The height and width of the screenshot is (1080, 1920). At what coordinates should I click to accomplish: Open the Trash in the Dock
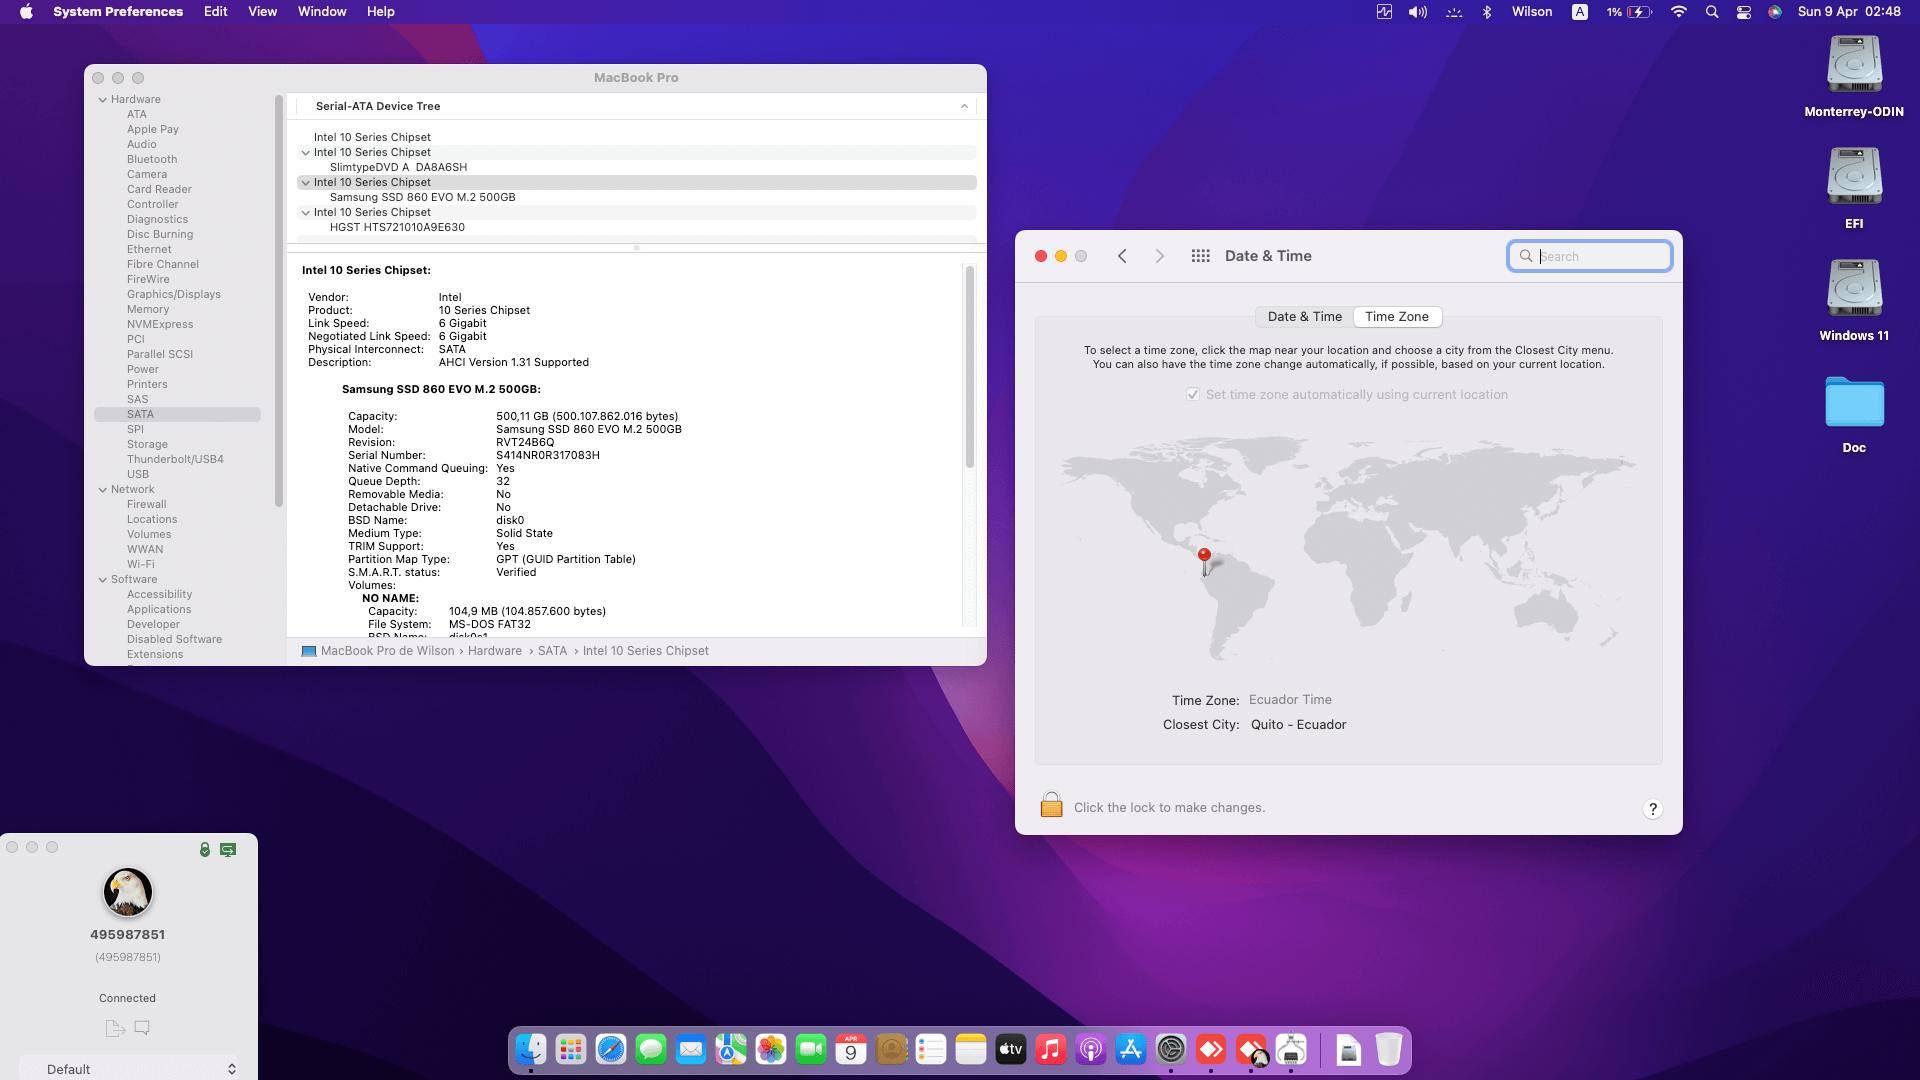click(x=1389, y=1050)
